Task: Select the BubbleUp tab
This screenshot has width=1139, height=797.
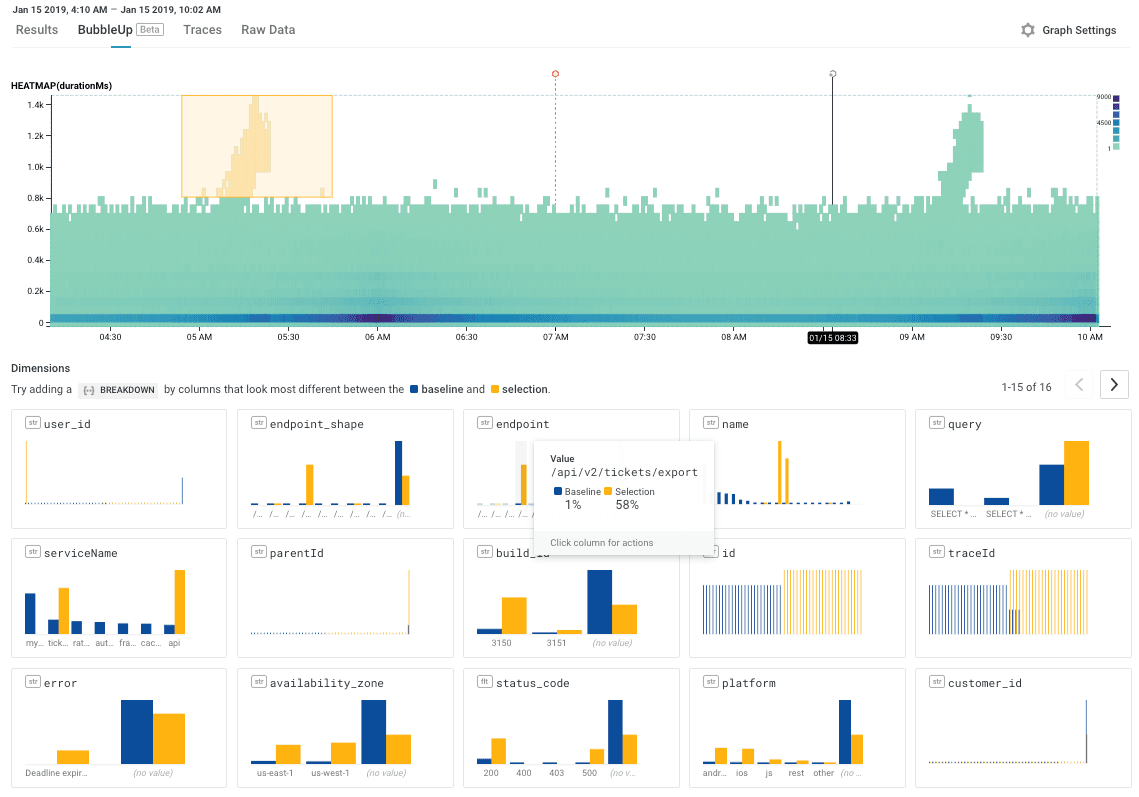Action: pos(105,30)
